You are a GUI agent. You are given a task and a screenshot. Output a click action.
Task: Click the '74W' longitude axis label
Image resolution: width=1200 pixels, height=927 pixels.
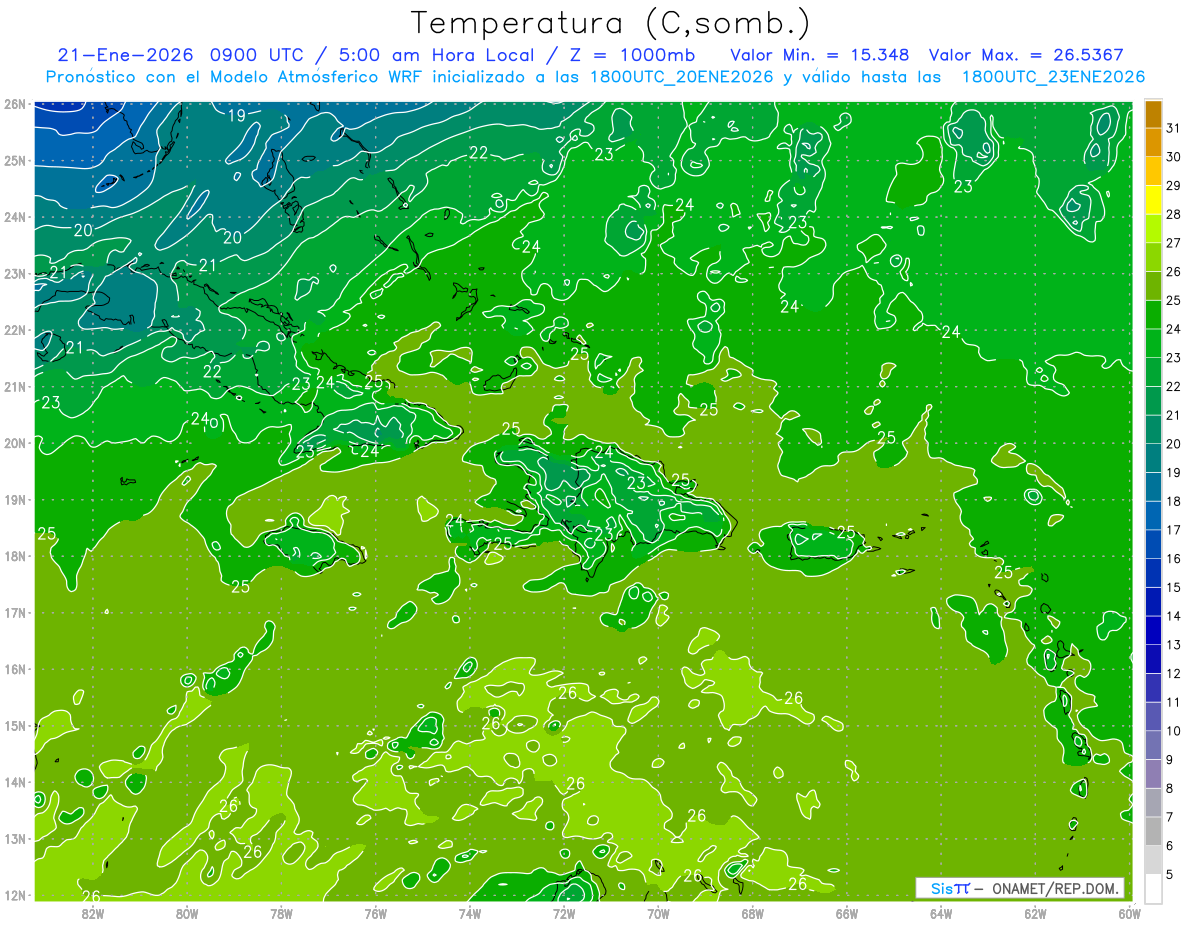[x=470, y=912]
